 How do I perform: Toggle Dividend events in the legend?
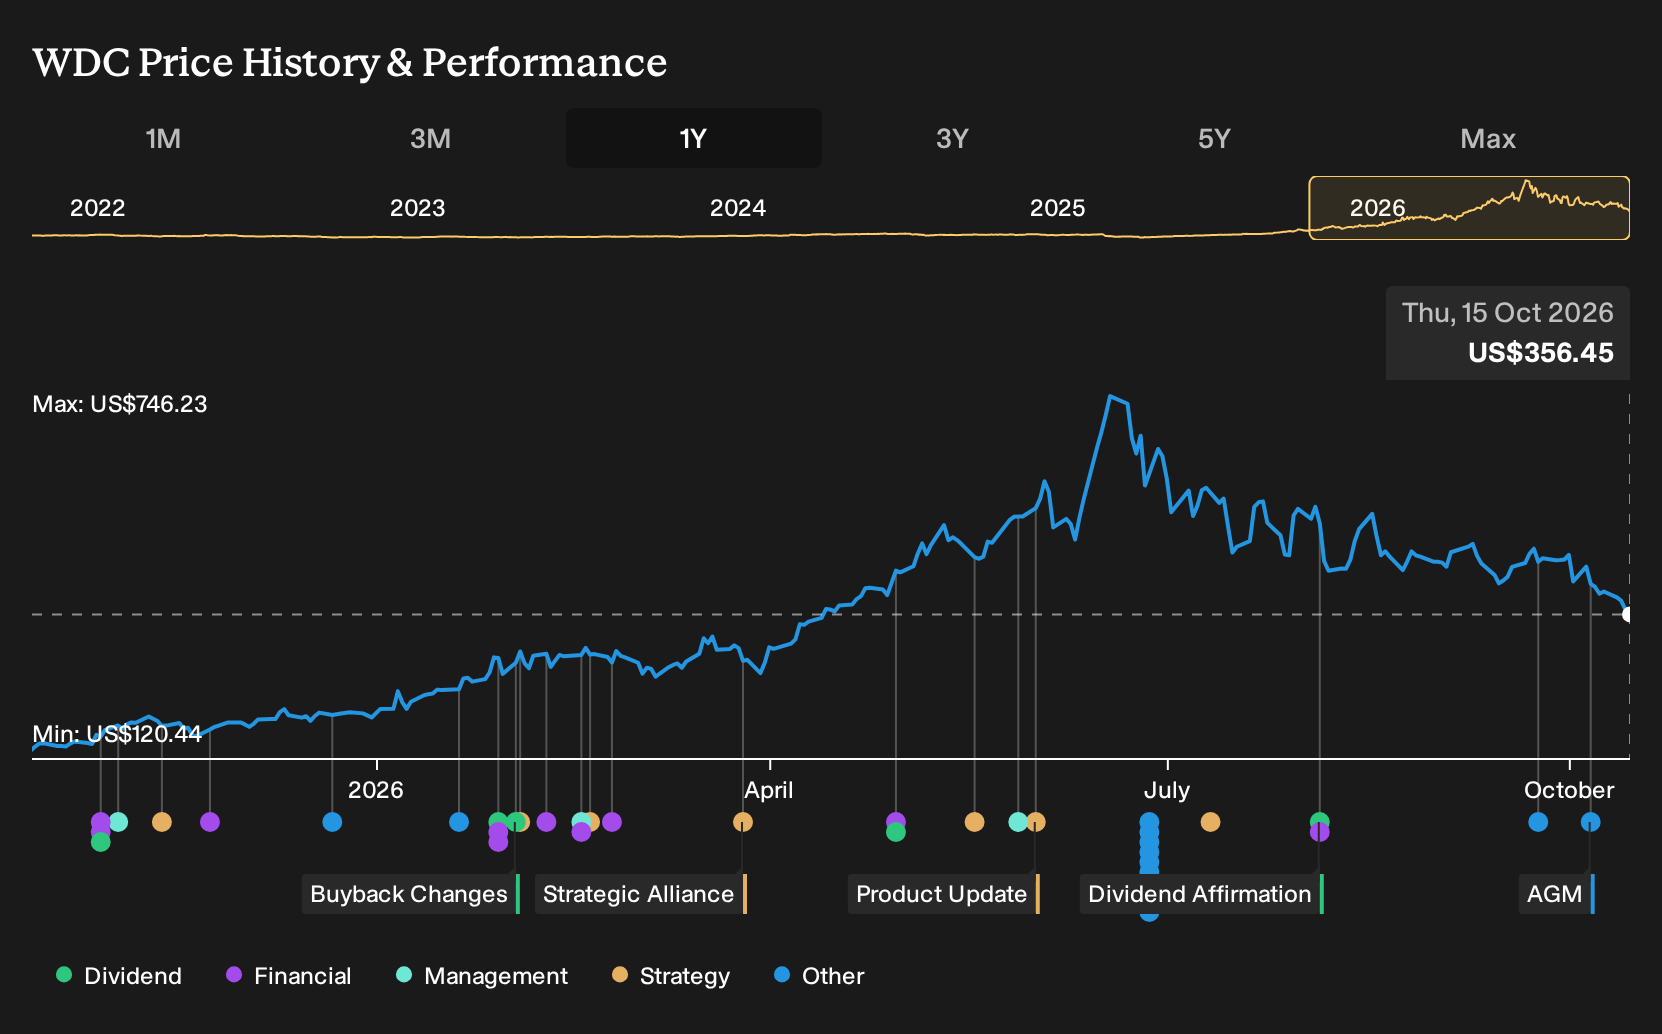(119, 976)
